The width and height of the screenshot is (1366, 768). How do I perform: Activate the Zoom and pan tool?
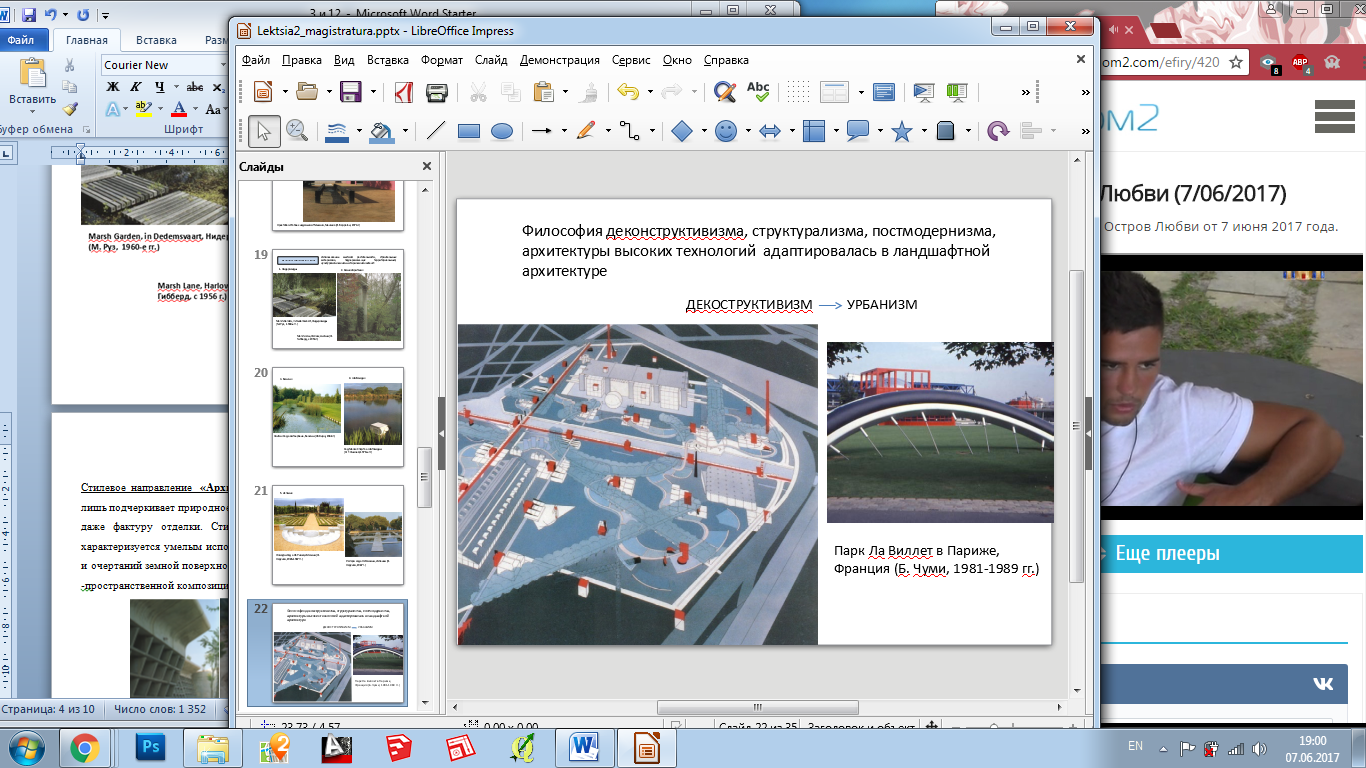click(297, 131)
